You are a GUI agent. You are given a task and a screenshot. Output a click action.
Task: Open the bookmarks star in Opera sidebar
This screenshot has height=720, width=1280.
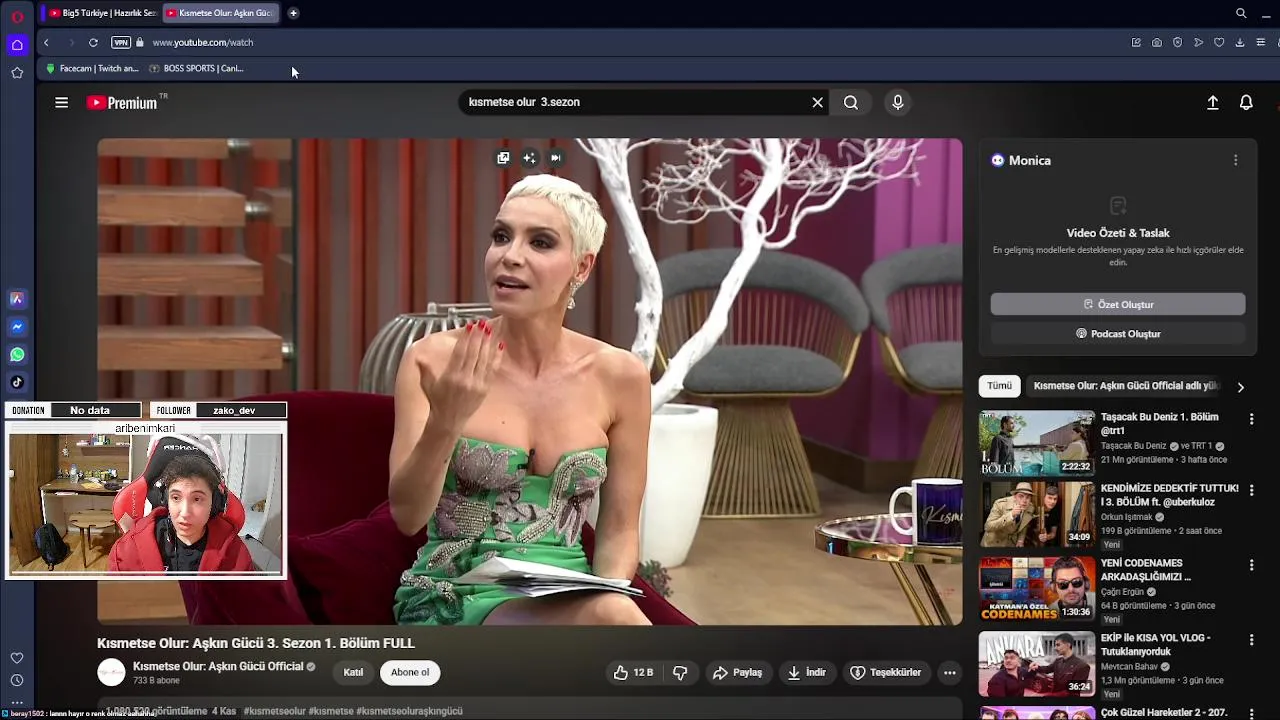[x=17, y=73]
